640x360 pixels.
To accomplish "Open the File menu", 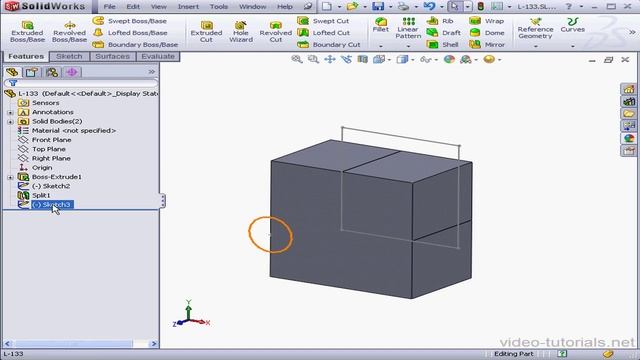I will (x=109, y=7).
